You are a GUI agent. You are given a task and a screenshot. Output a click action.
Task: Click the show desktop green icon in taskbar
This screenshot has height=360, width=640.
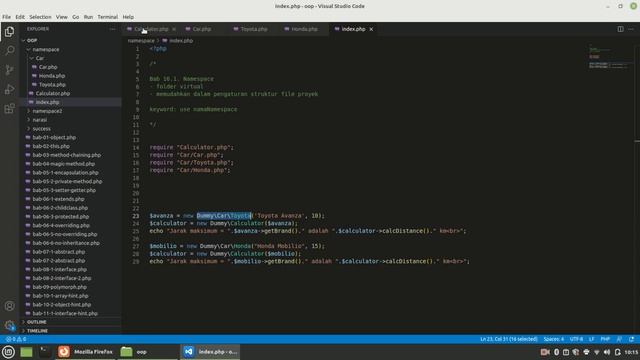pyautogui.click(x=26, y=351)
